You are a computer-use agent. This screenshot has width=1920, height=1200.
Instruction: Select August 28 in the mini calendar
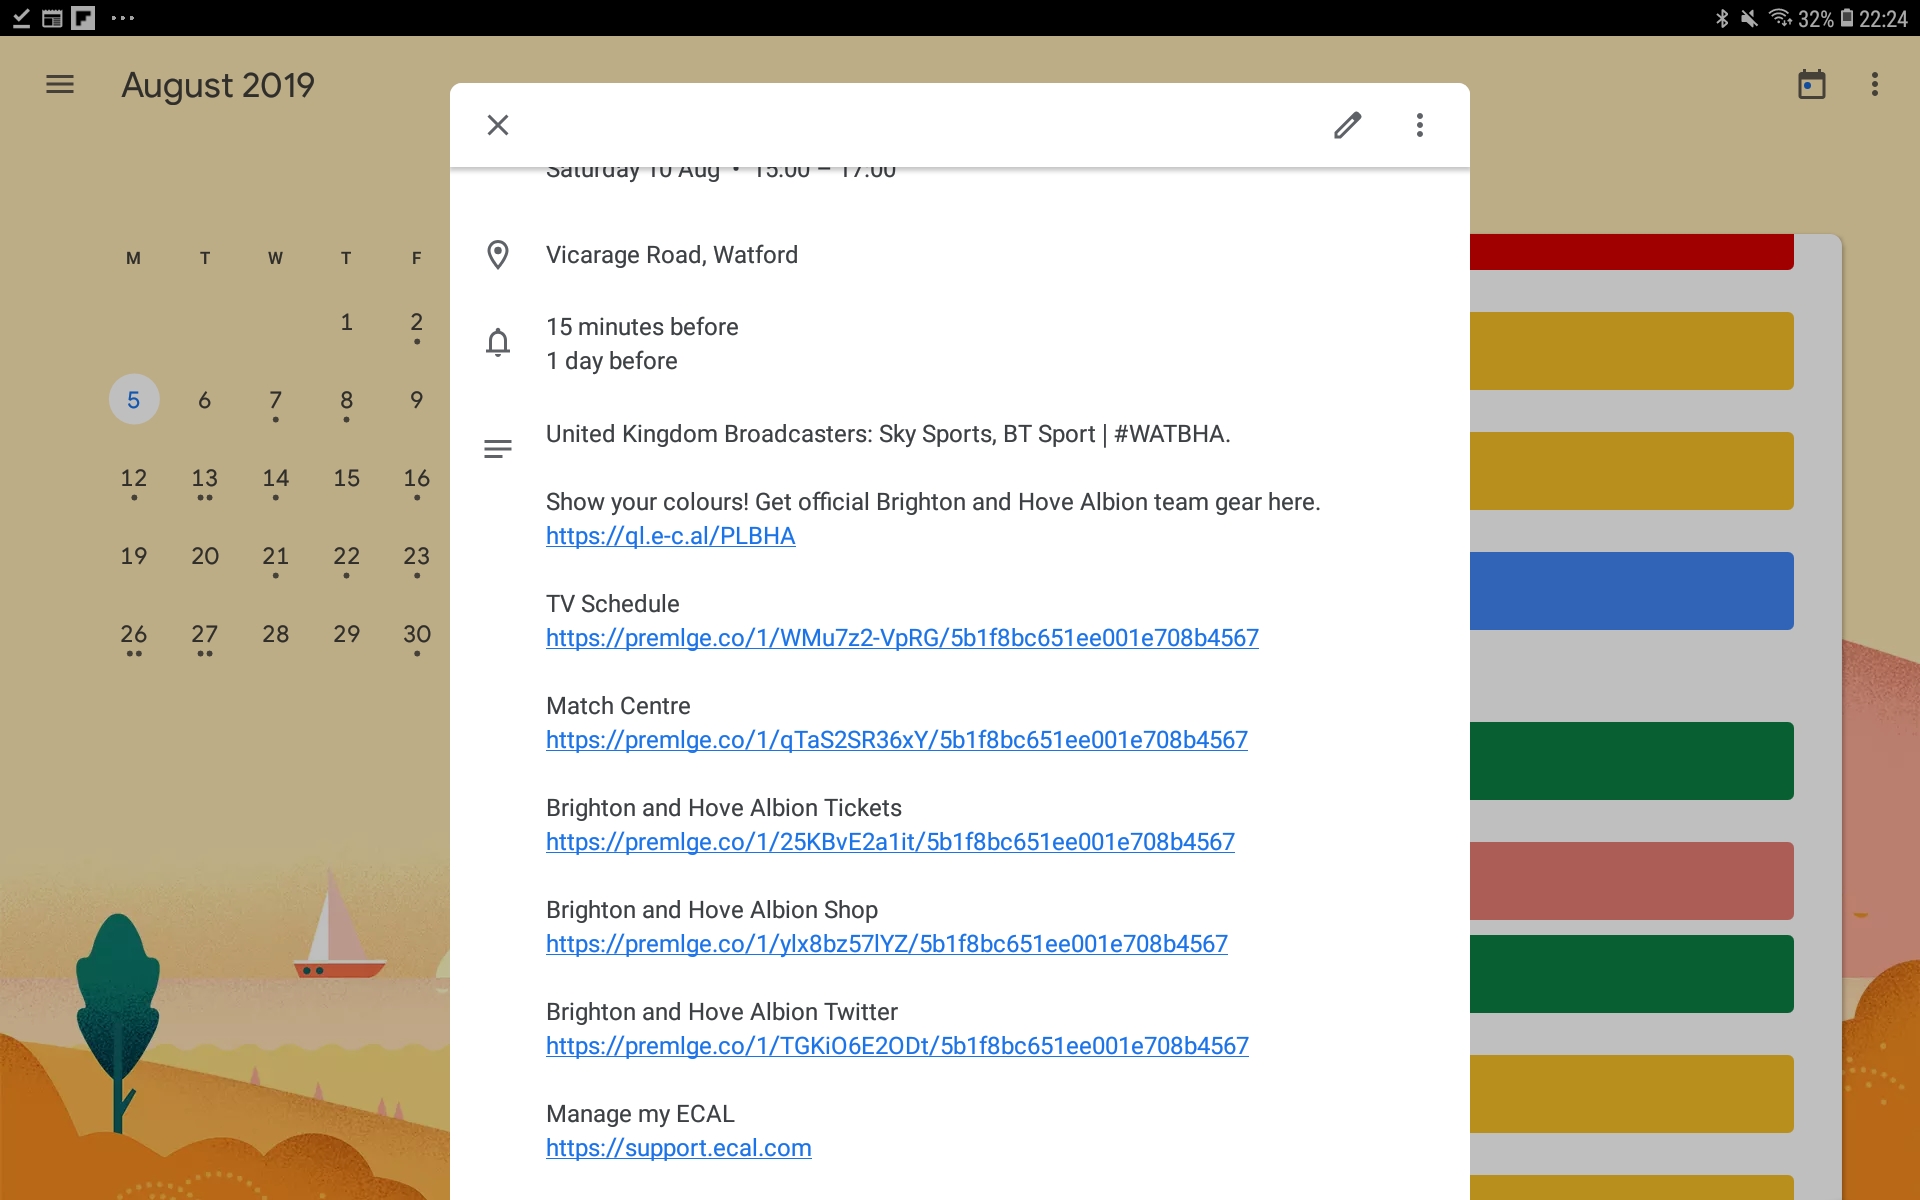coord(275,634)
